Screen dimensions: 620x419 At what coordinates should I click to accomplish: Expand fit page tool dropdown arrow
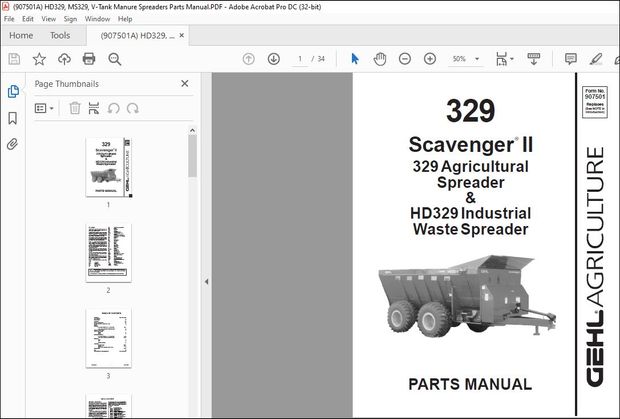(x=512, y=59)
